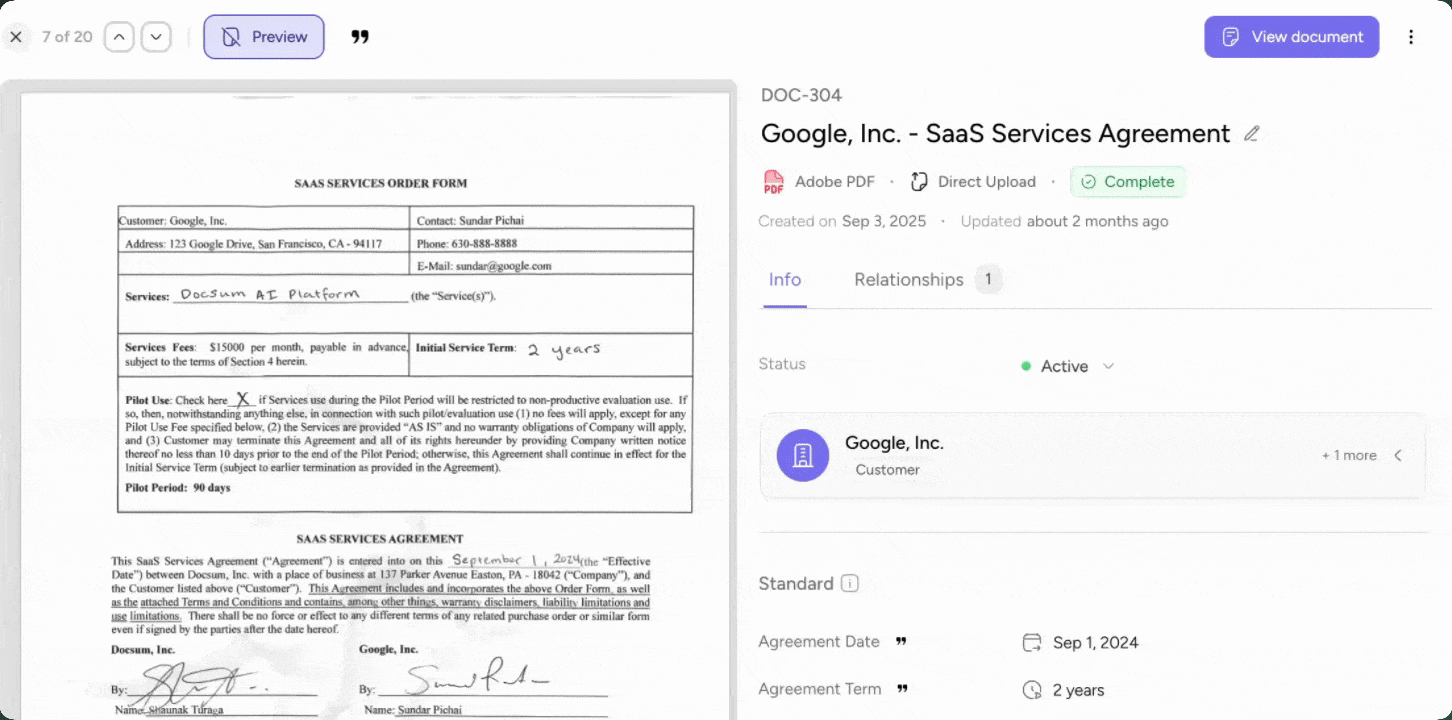Click the Direct Upload source icon
This screenshot has height=720, width=1452.
919,182
